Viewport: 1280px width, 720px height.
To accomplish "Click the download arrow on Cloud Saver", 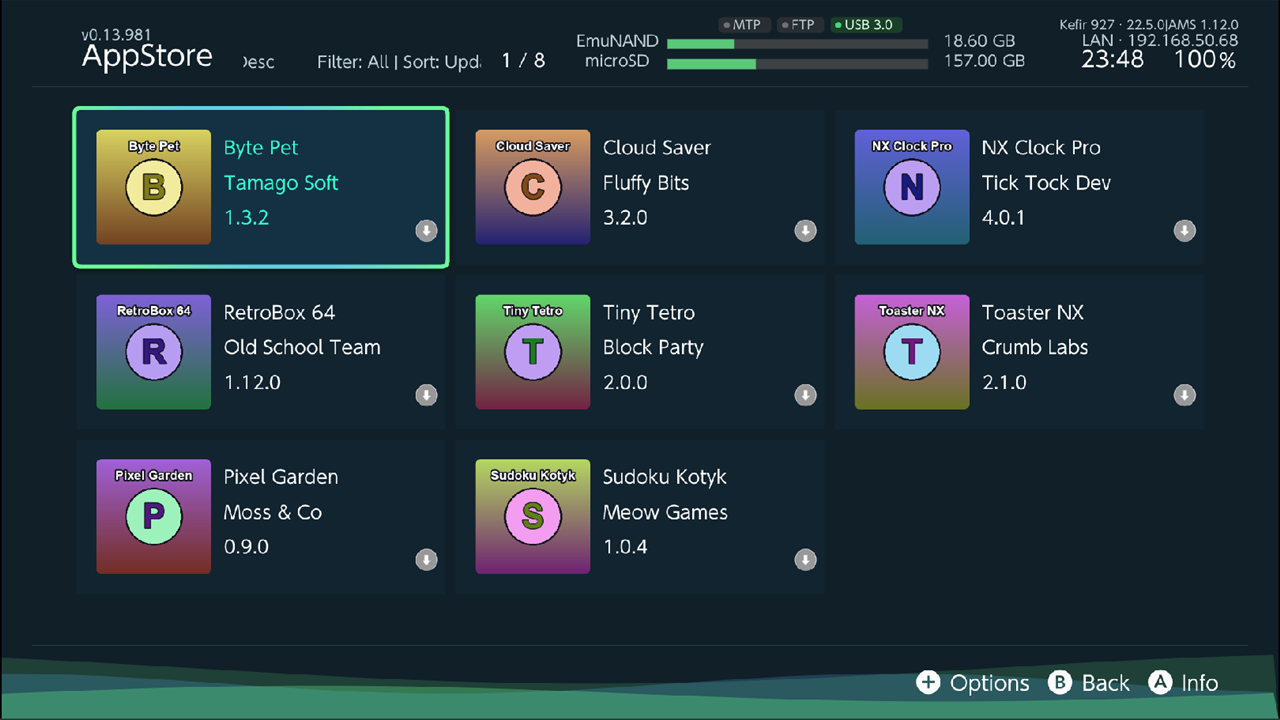I will pyautogui.click(x=805, y=231).
